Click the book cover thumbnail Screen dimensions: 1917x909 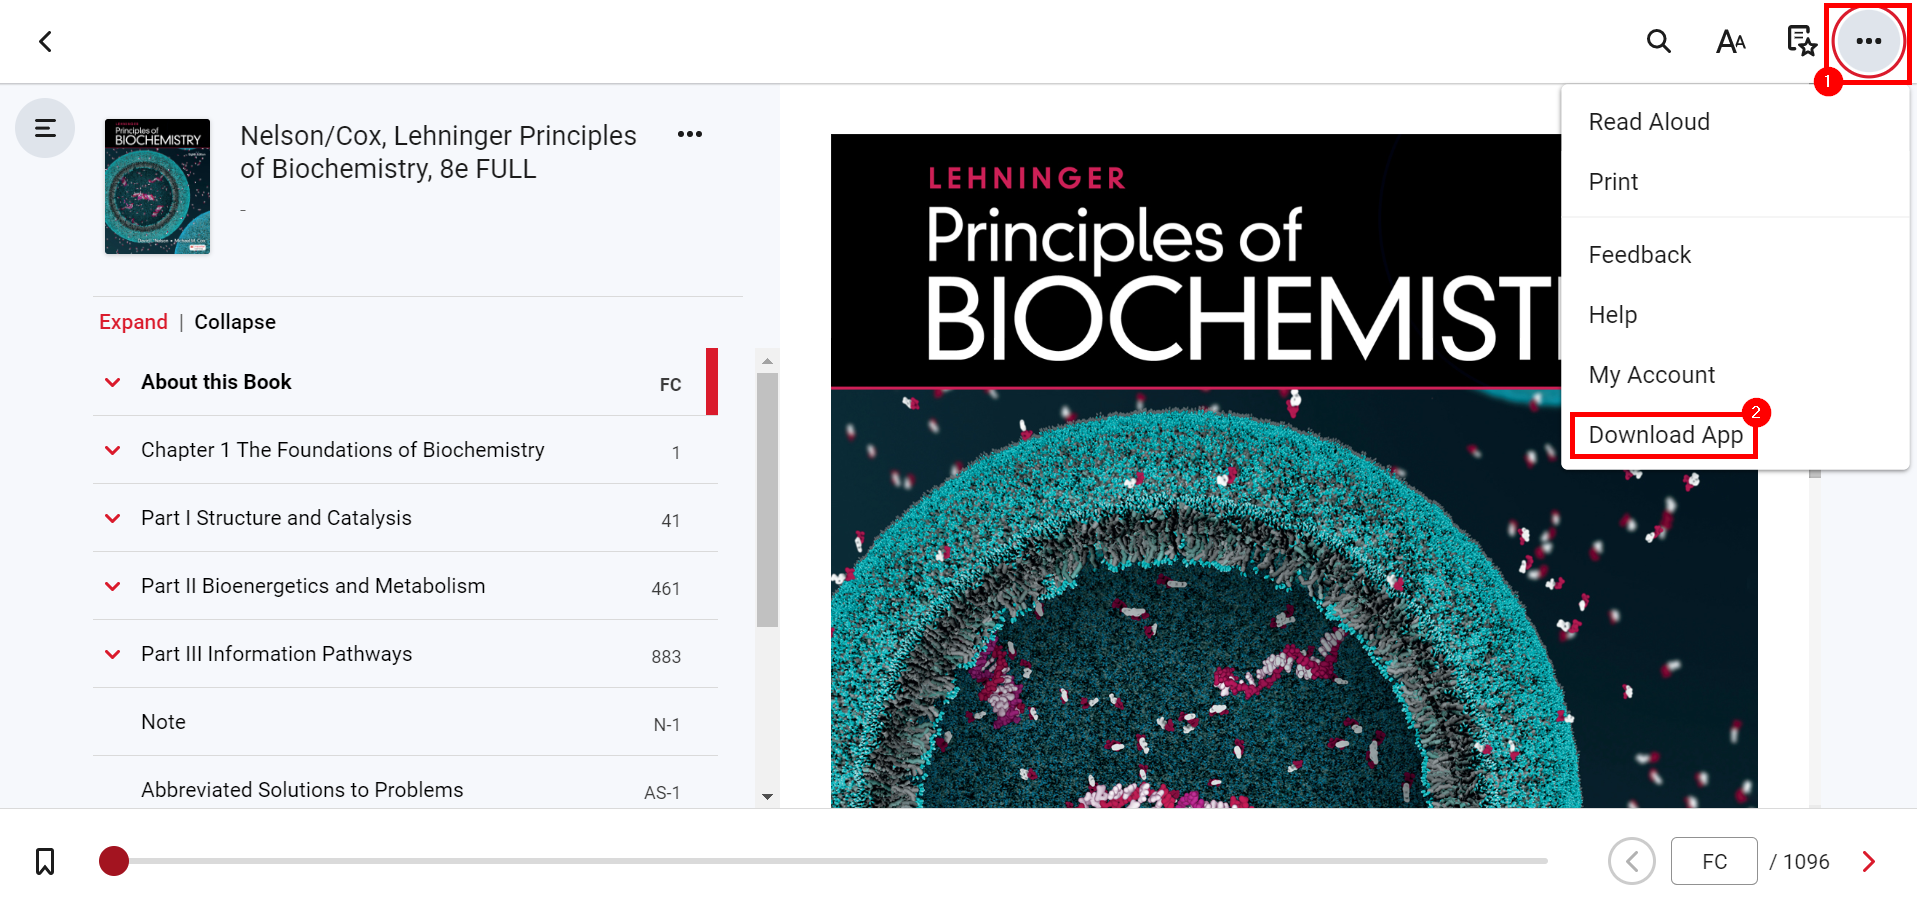click(x=157, y=187)
